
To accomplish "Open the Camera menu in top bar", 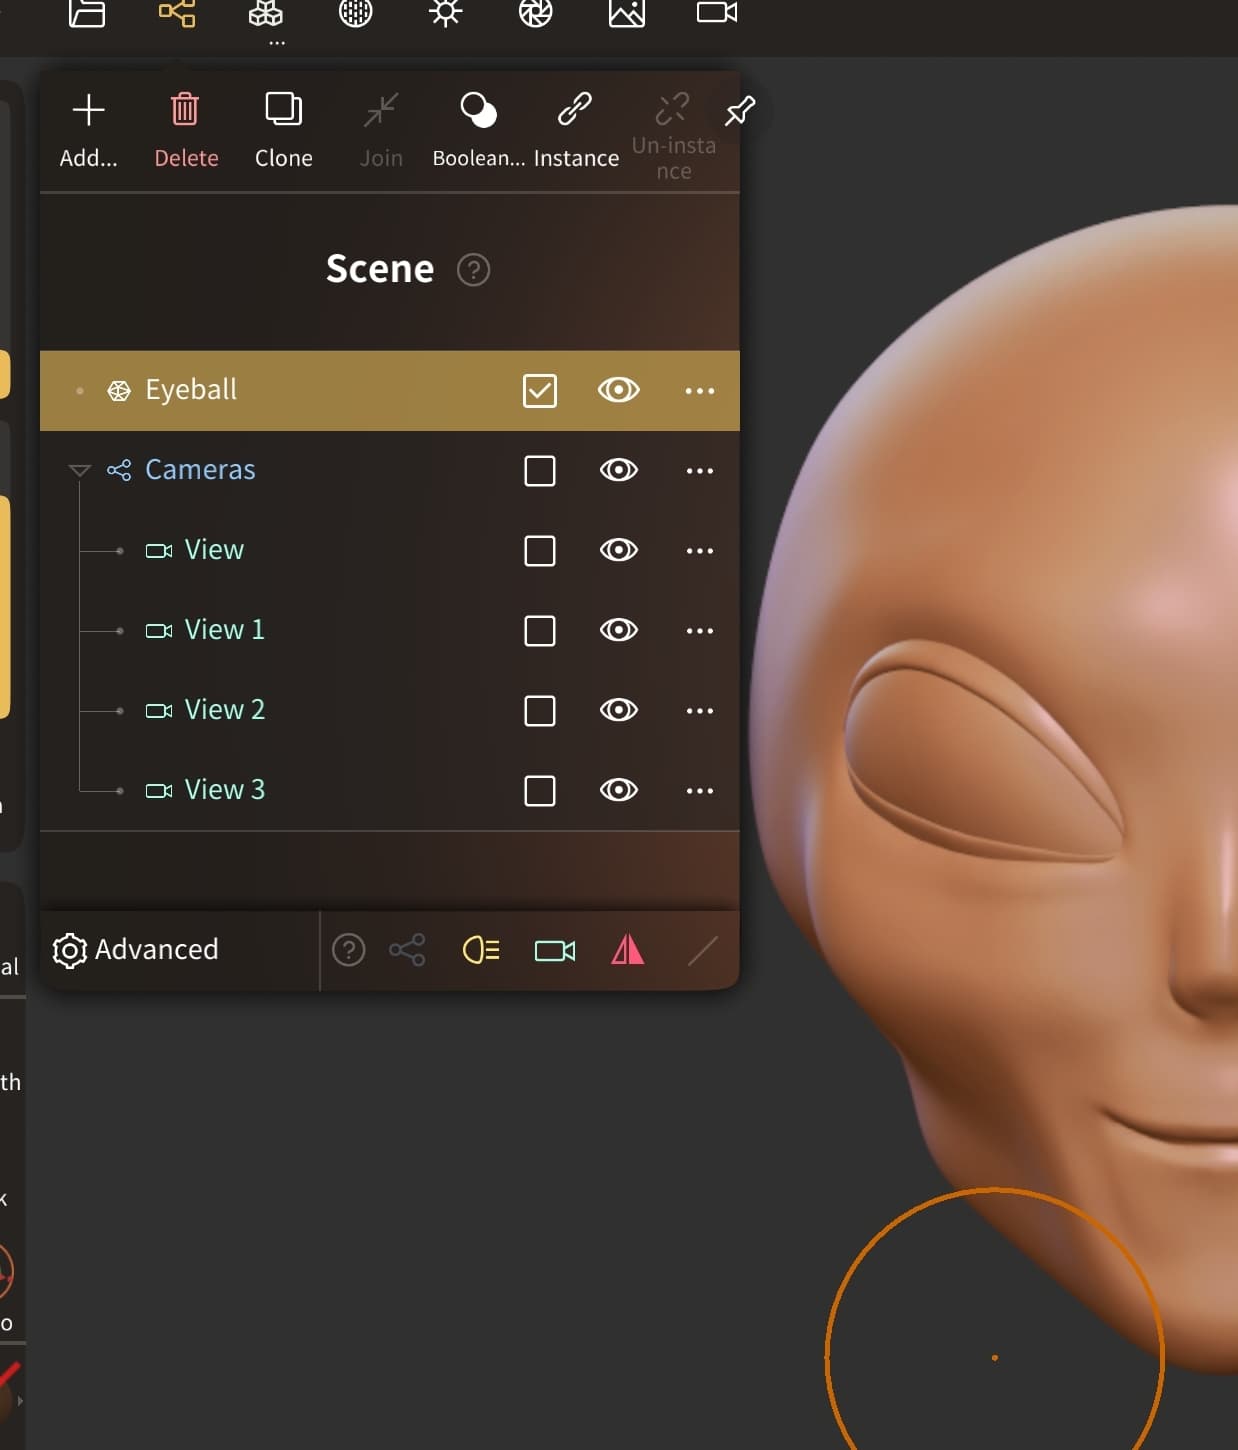I will (717, 13).
